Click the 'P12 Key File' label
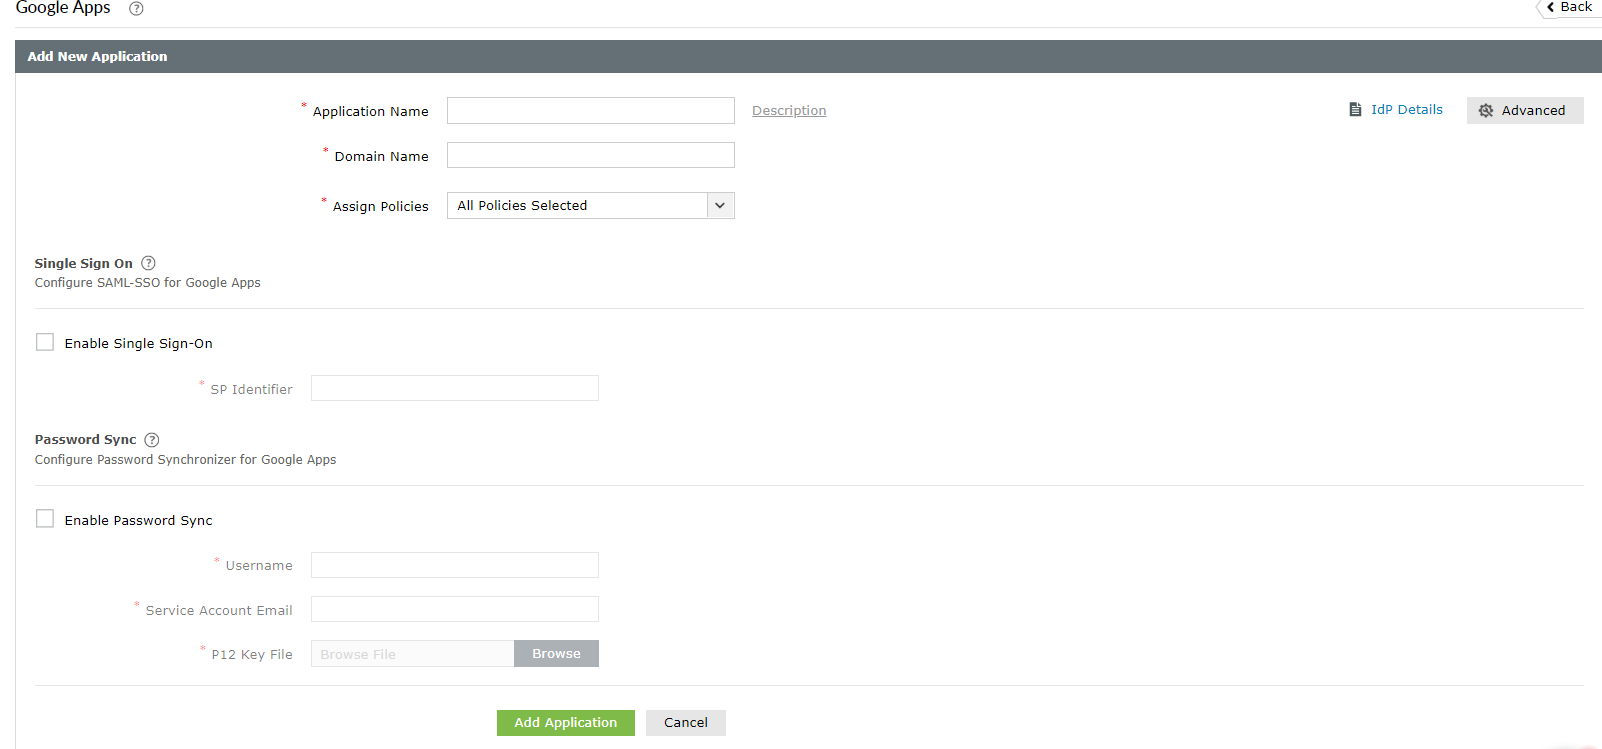This screenshot has width=1602, height=749. point(252,655)
